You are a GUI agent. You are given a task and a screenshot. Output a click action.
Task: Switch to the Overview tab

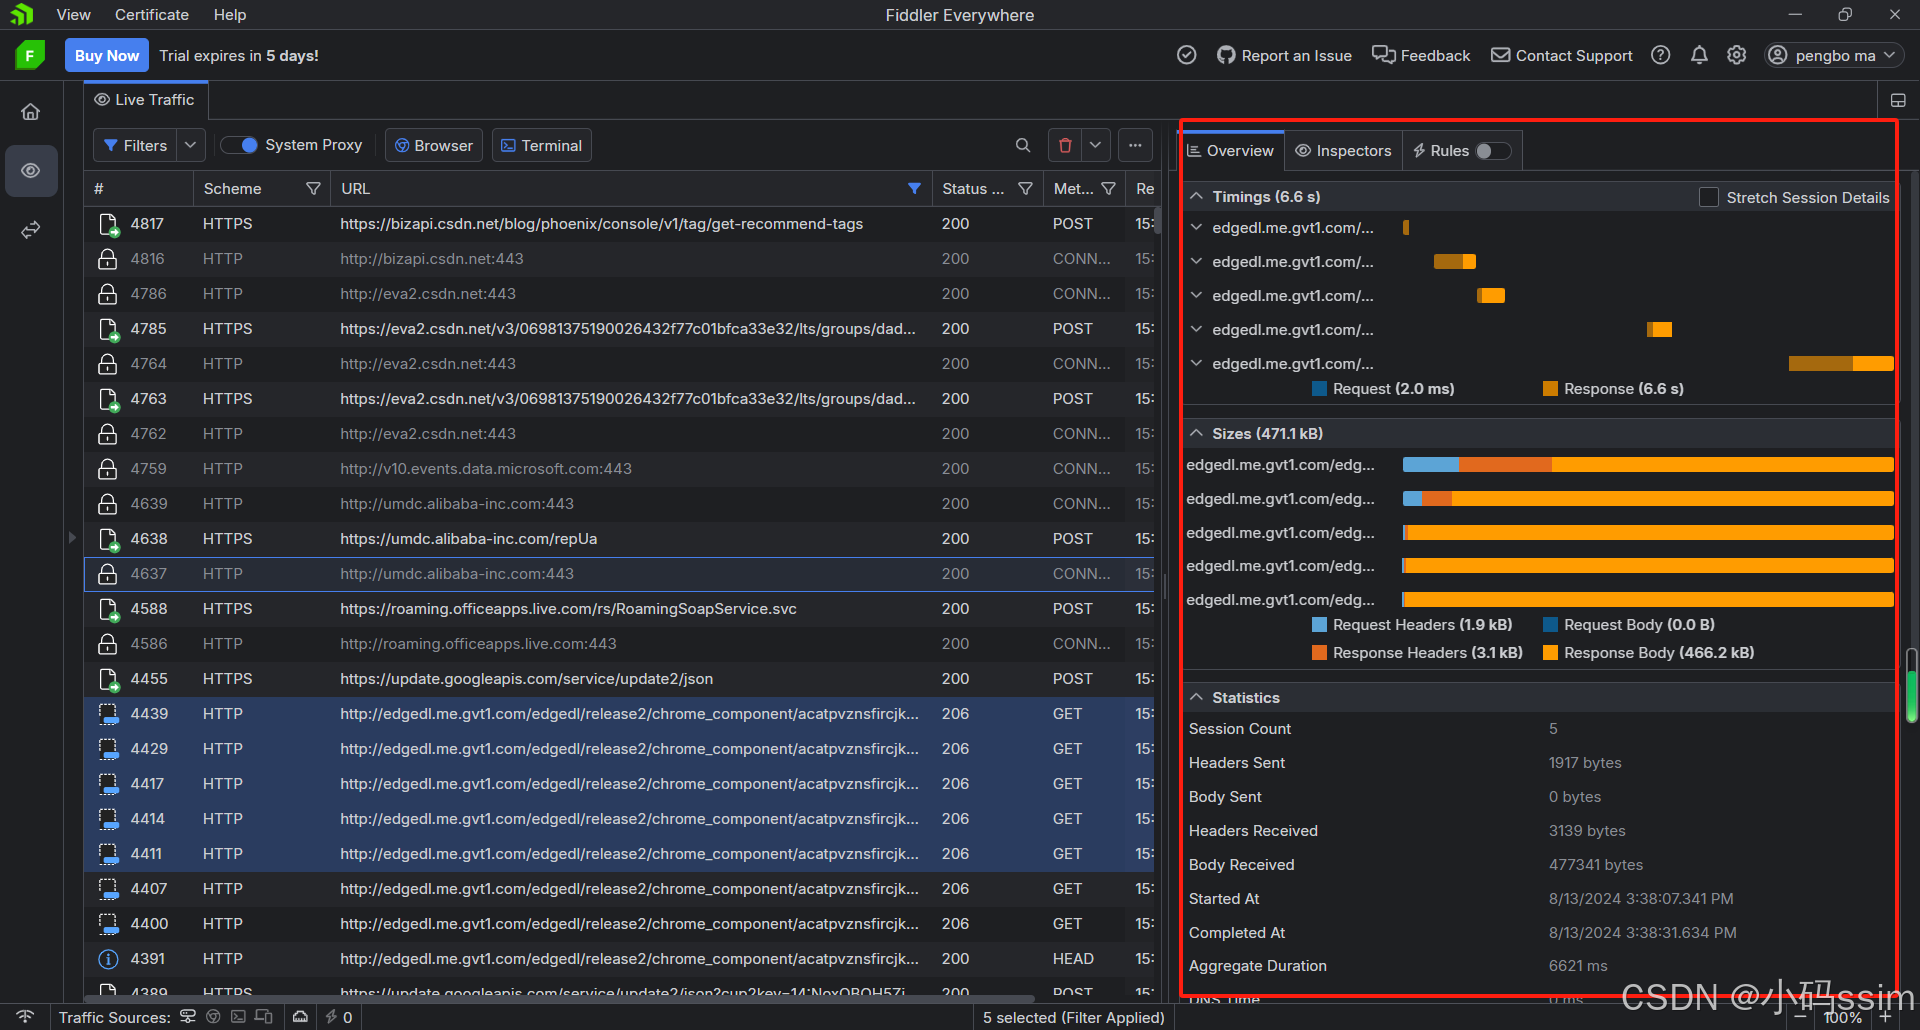(x=1231, y=151)
